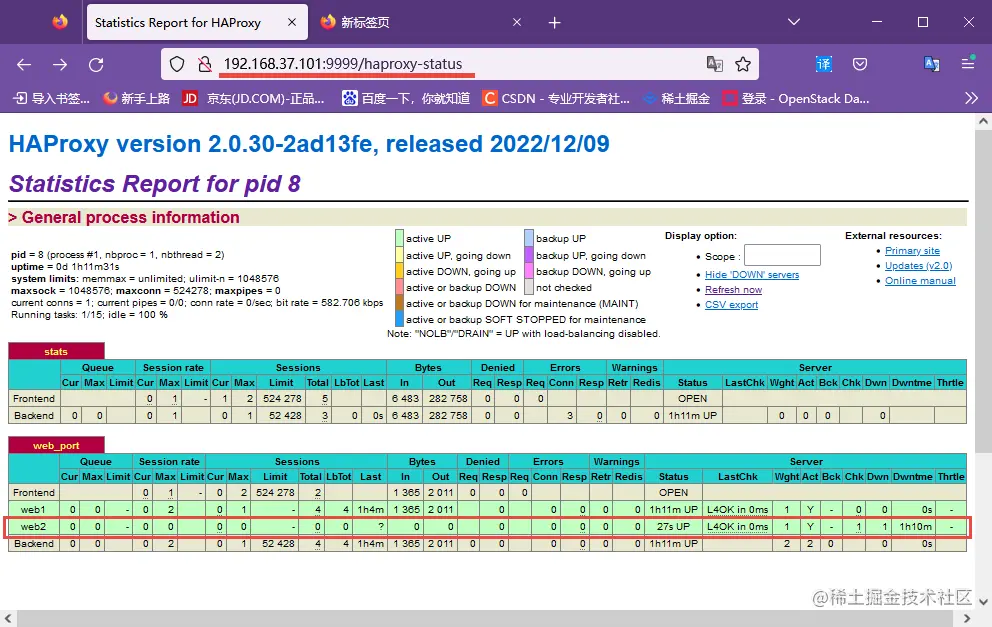992x627 pixels.
Task: Open the CSDN bookmark
Action: (556, 98)
